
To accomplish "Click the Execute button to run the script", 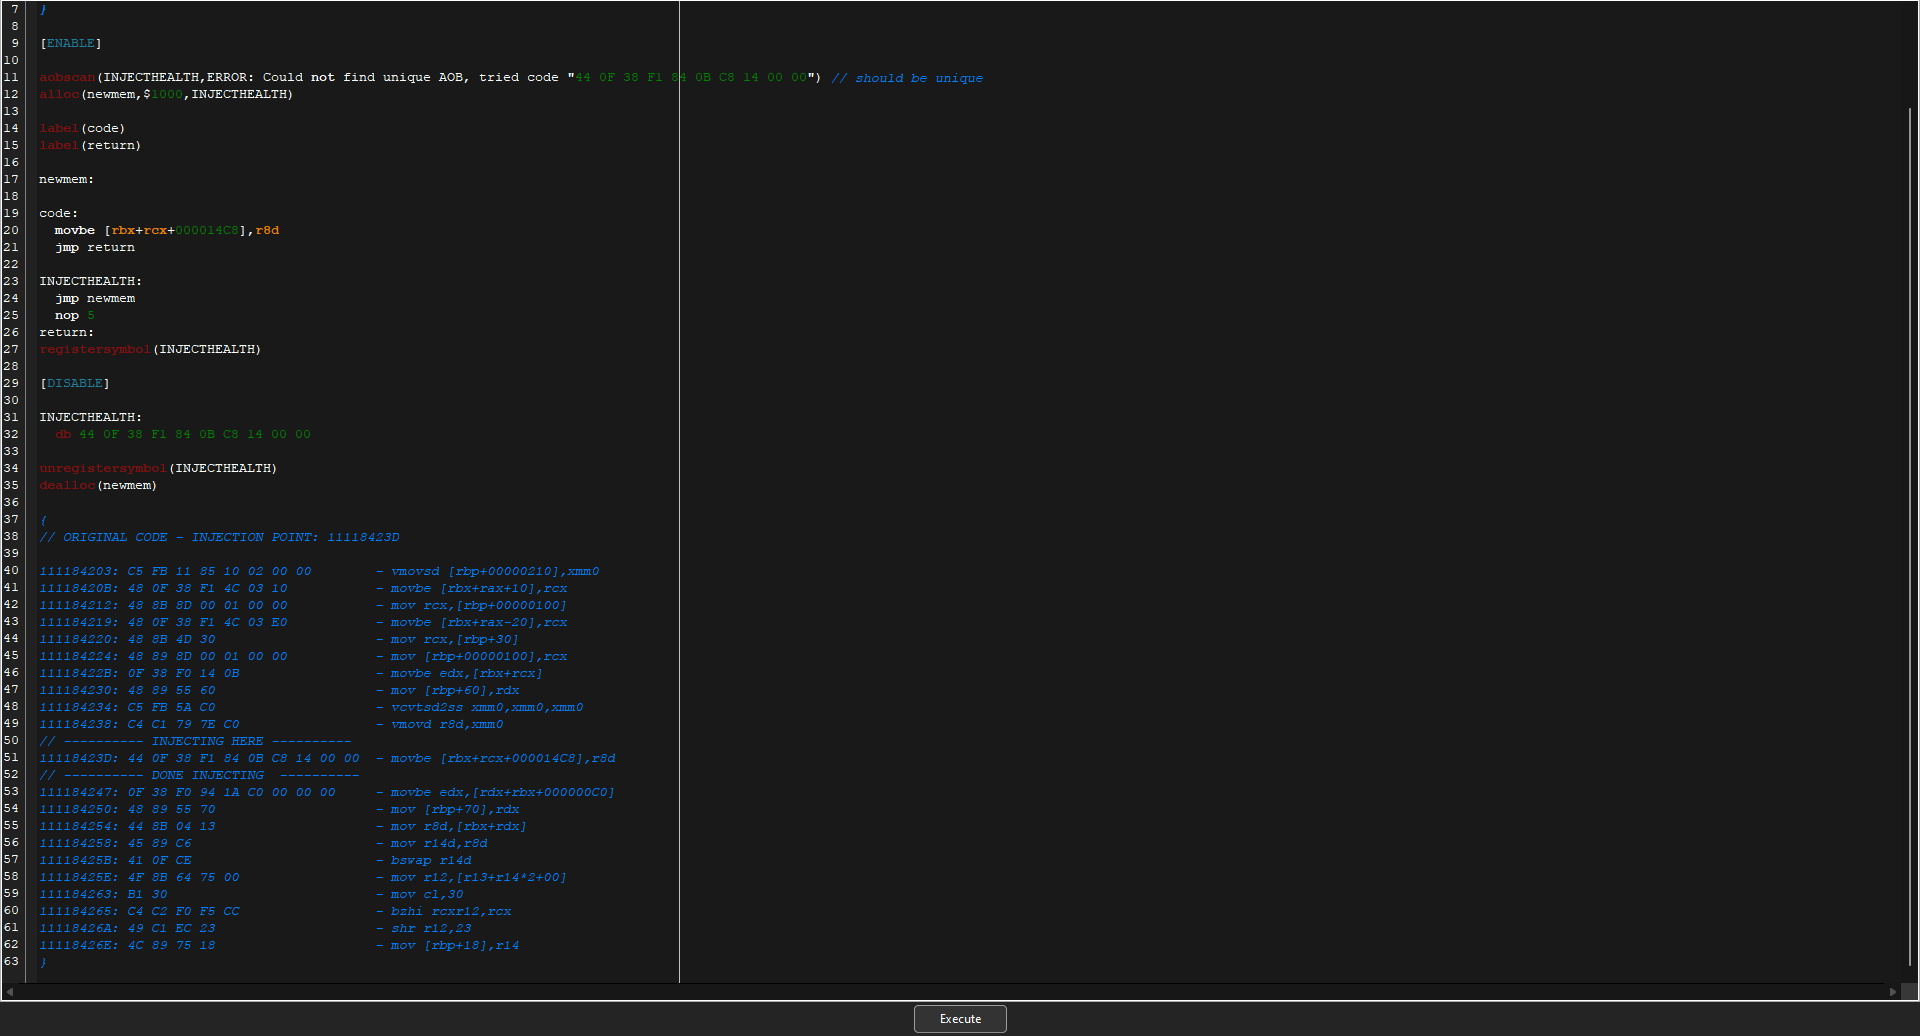I will 959,1018.
